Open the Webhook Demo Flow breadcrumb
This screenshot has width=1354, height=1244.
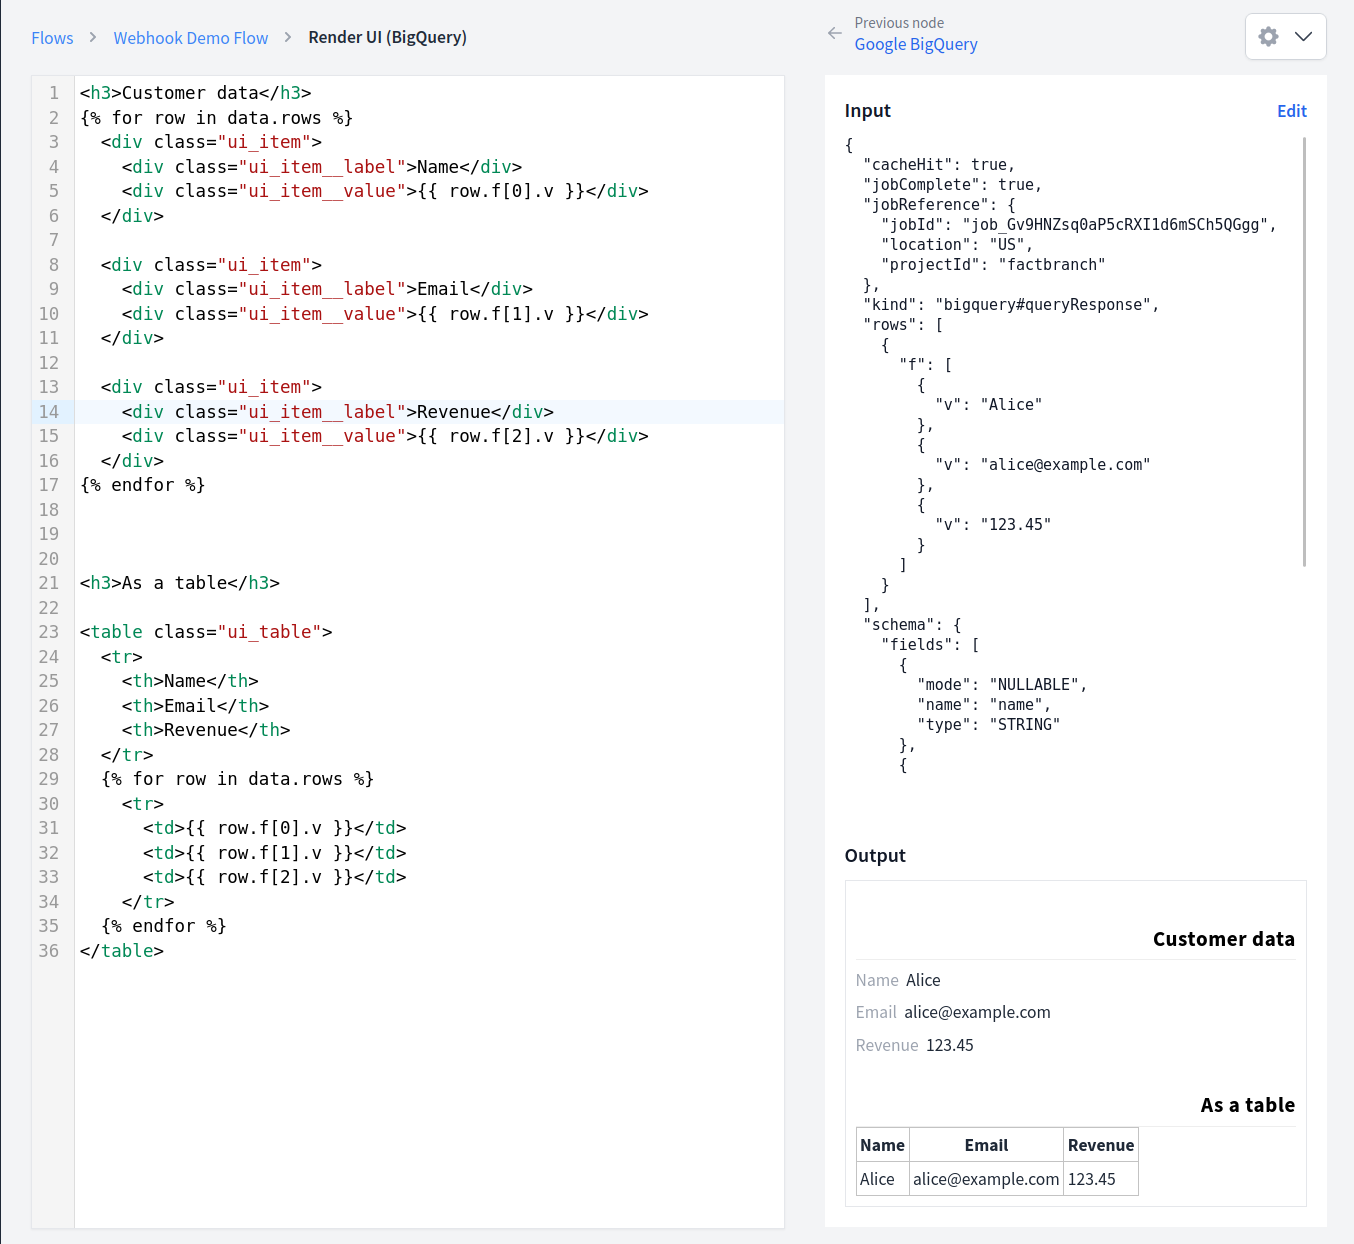click(x=190, y=37)
